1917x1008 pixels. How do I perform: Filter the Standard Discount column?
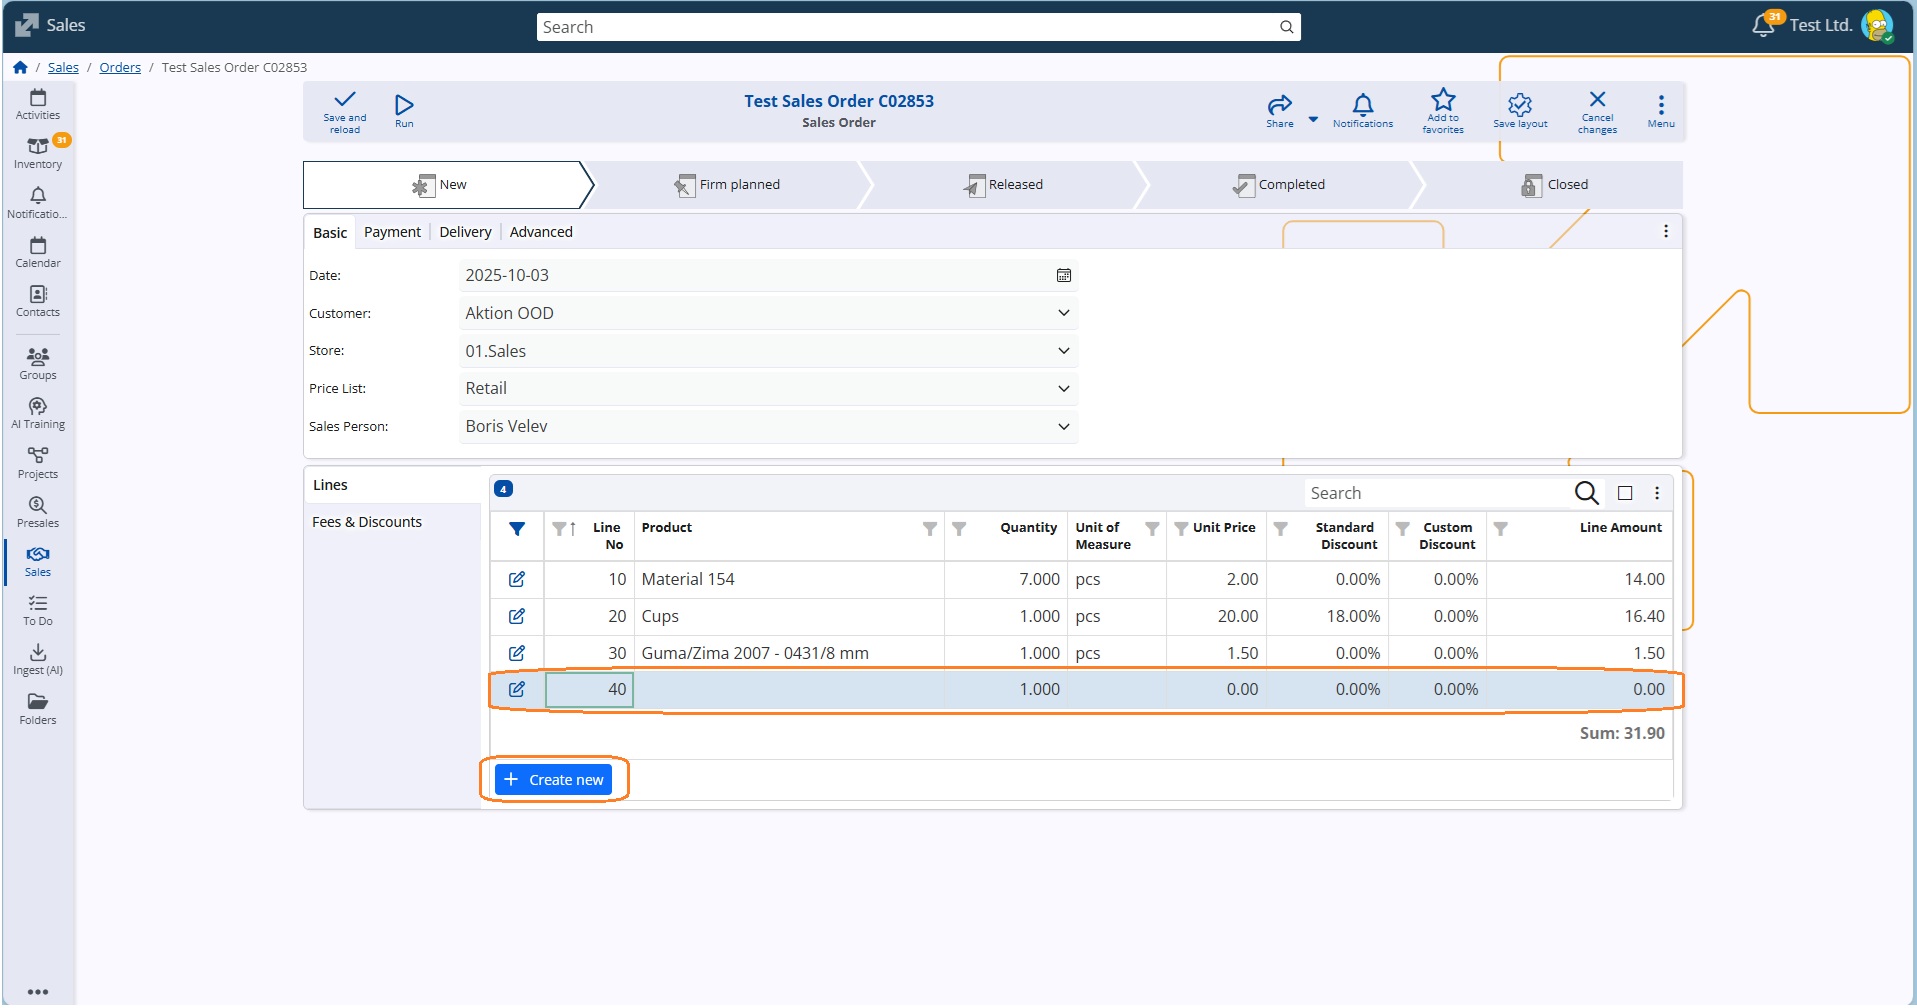tap(1280, 528)
